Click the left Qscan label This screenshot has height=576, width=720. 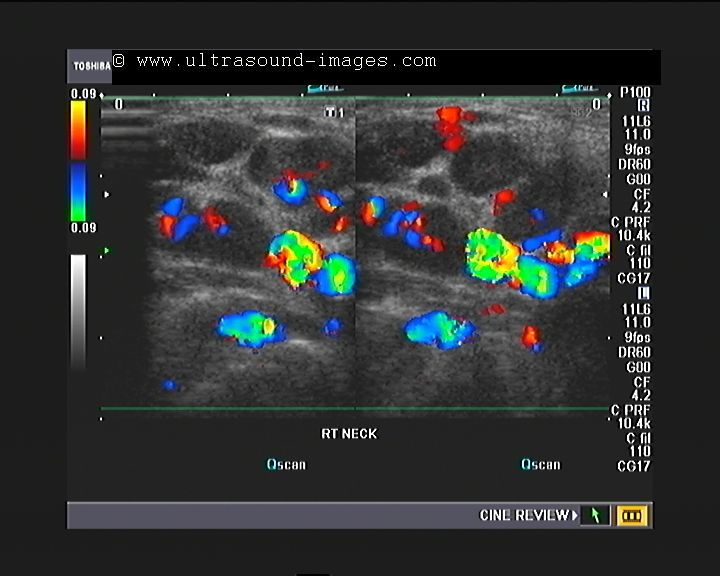tap(286, 464)
